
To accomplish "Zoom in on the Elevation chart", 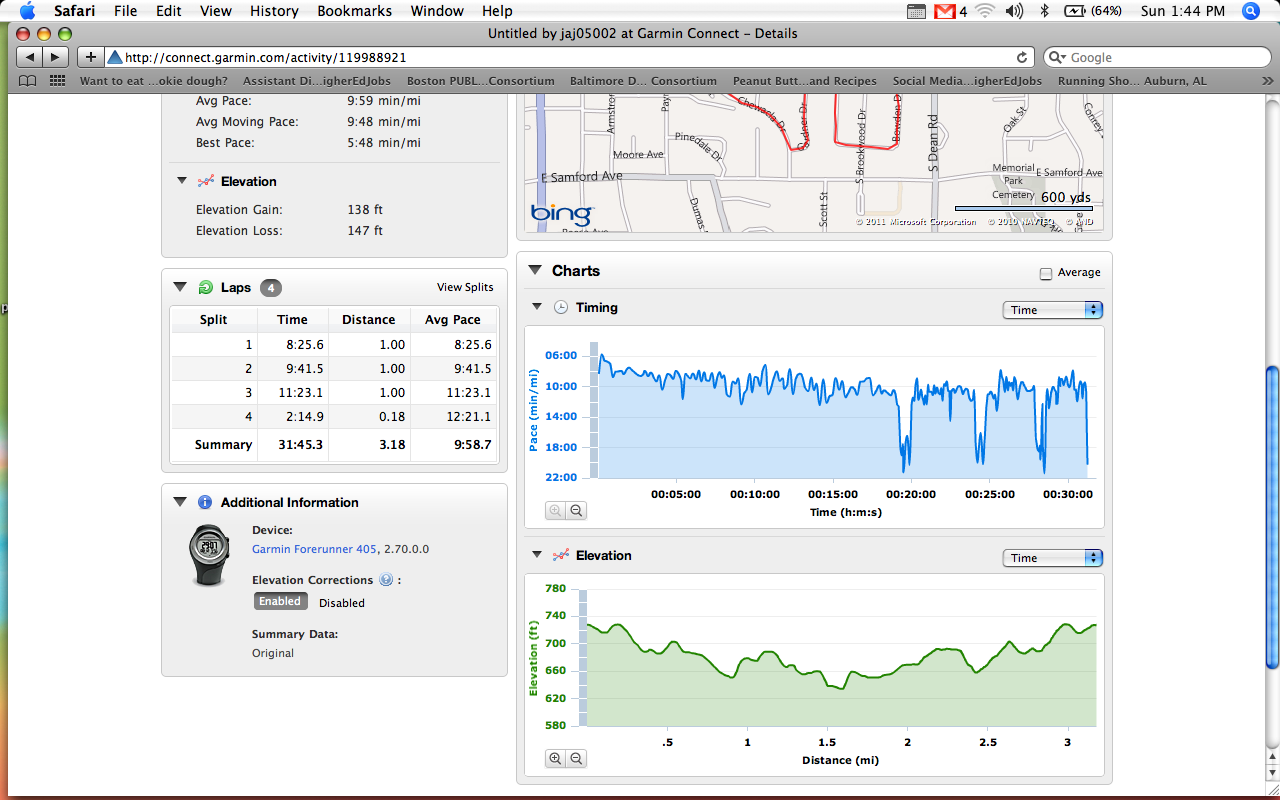I will point(555,759).
